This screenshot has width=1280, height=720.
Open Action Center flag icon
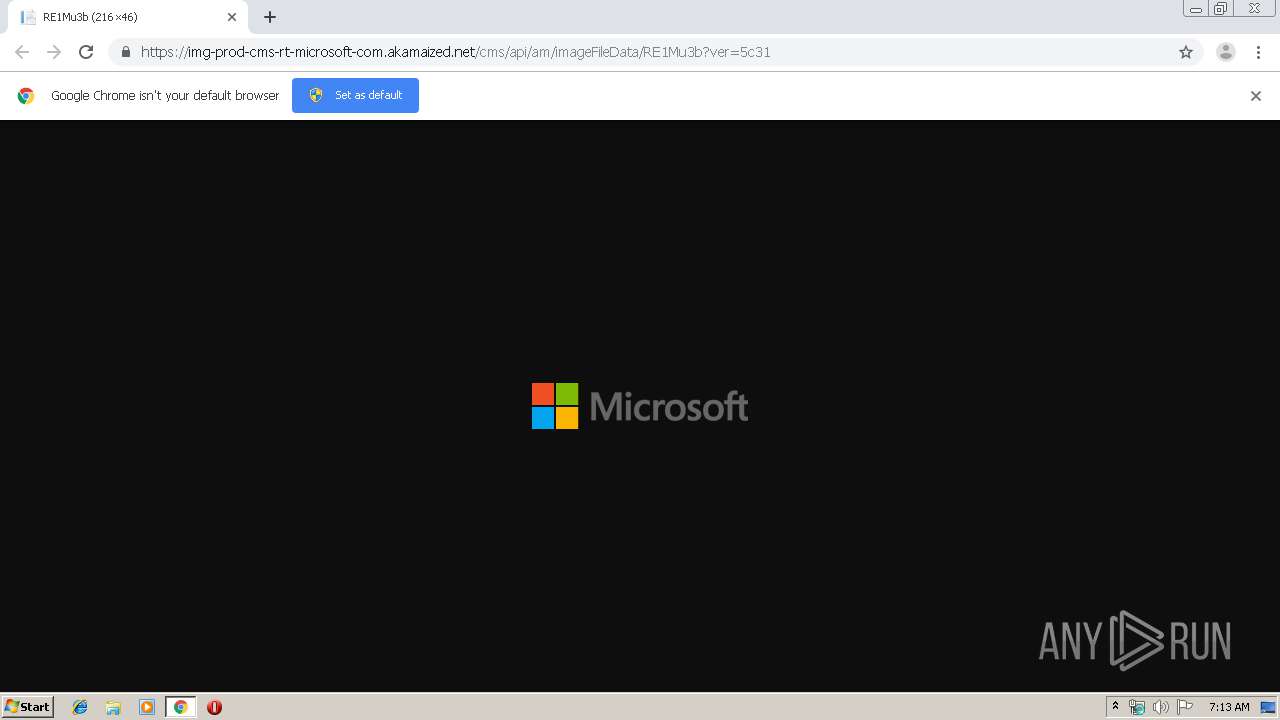pos(1185,707)
